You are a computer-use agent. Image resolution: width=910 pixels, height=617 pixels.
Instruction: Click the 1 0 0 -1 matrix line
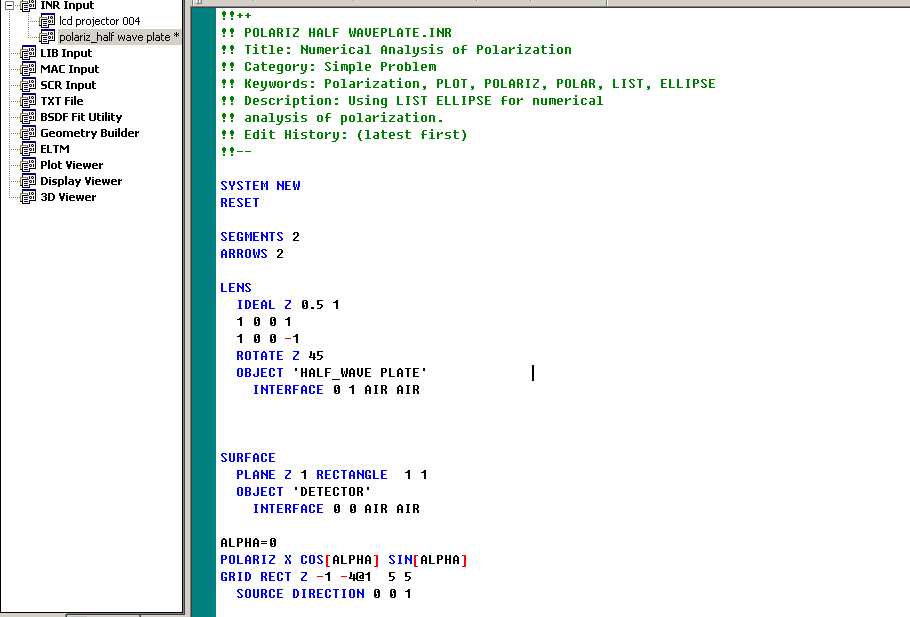268,338
